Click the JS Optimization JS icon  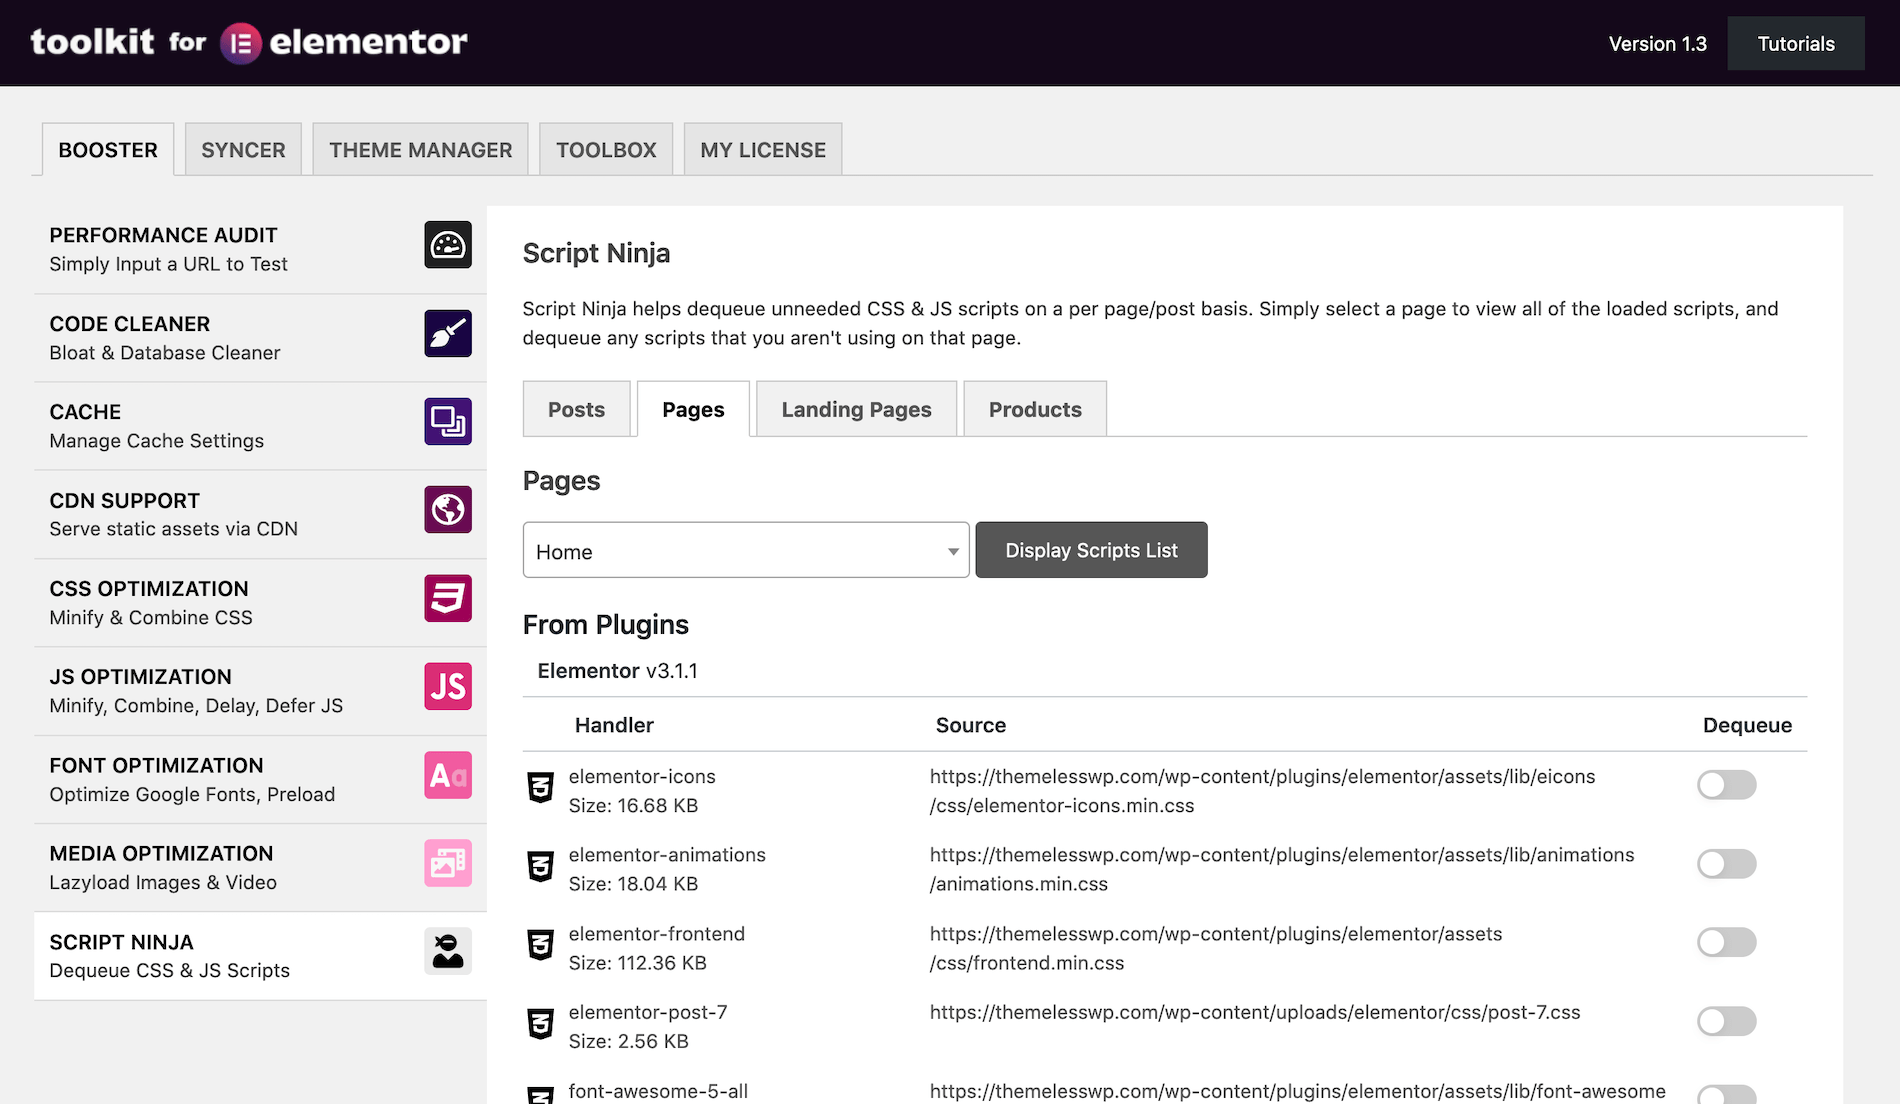coord(448,686)
